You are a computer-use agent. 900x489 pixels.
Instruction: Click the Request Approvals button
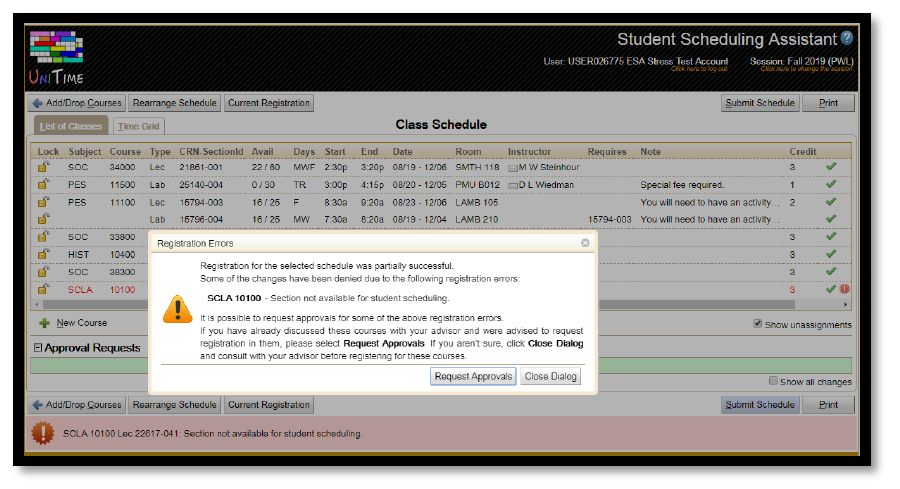click(474, 377)
